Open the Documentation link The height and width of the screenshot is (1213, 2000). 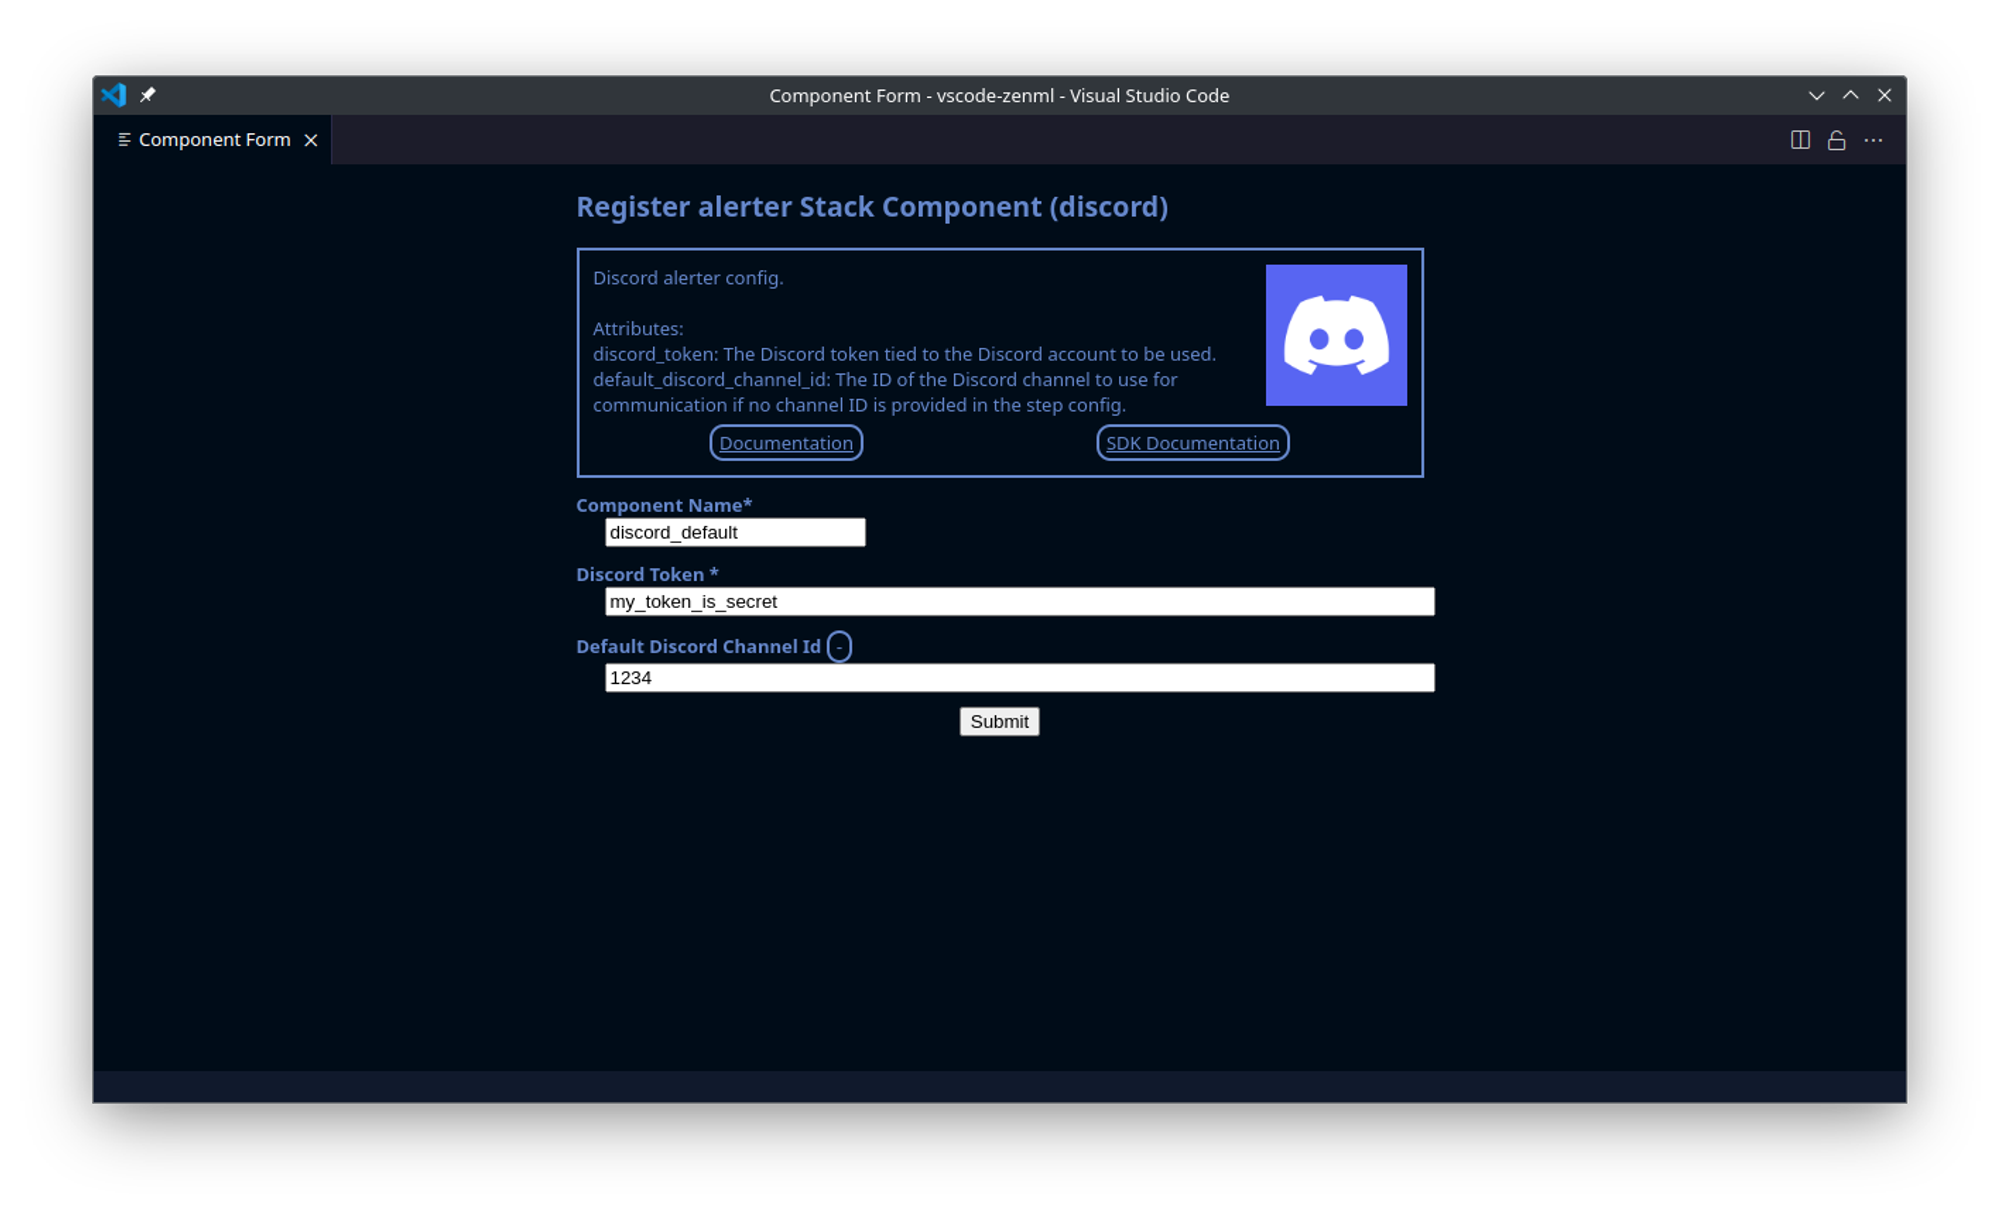786,443
